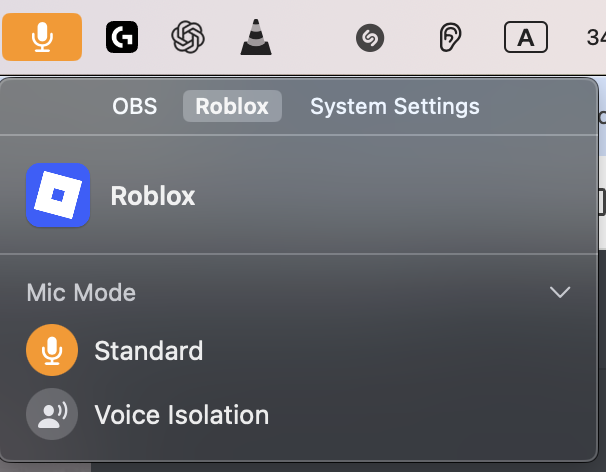Collapse the Mic Mode section chevron
The width and height of the screenshot is (606, 472).
560,292
